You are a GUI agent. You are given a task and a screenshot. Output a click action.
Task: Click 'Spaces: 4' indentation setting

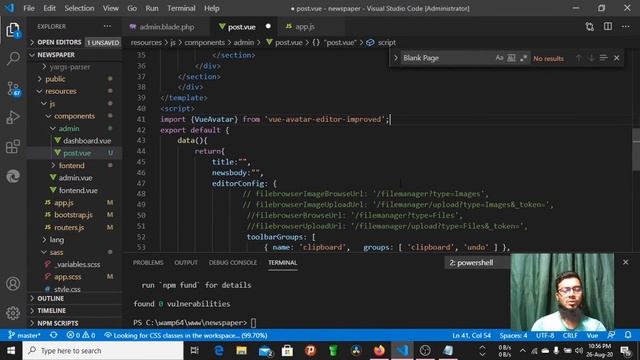point(513,335)
